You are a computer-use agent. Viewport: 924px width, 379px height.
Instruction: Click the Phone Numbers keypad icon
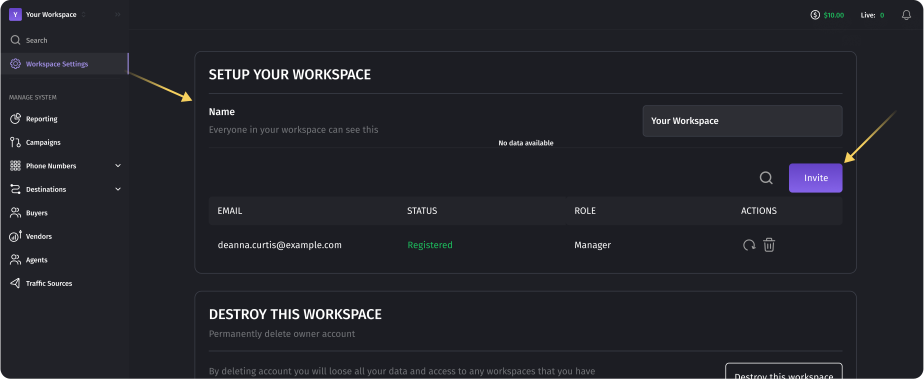tap(15, 166)
